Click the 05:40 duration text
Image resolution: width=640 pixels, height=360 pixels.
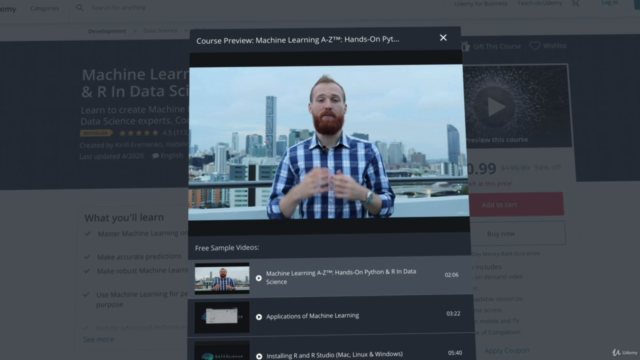point(455,353)
